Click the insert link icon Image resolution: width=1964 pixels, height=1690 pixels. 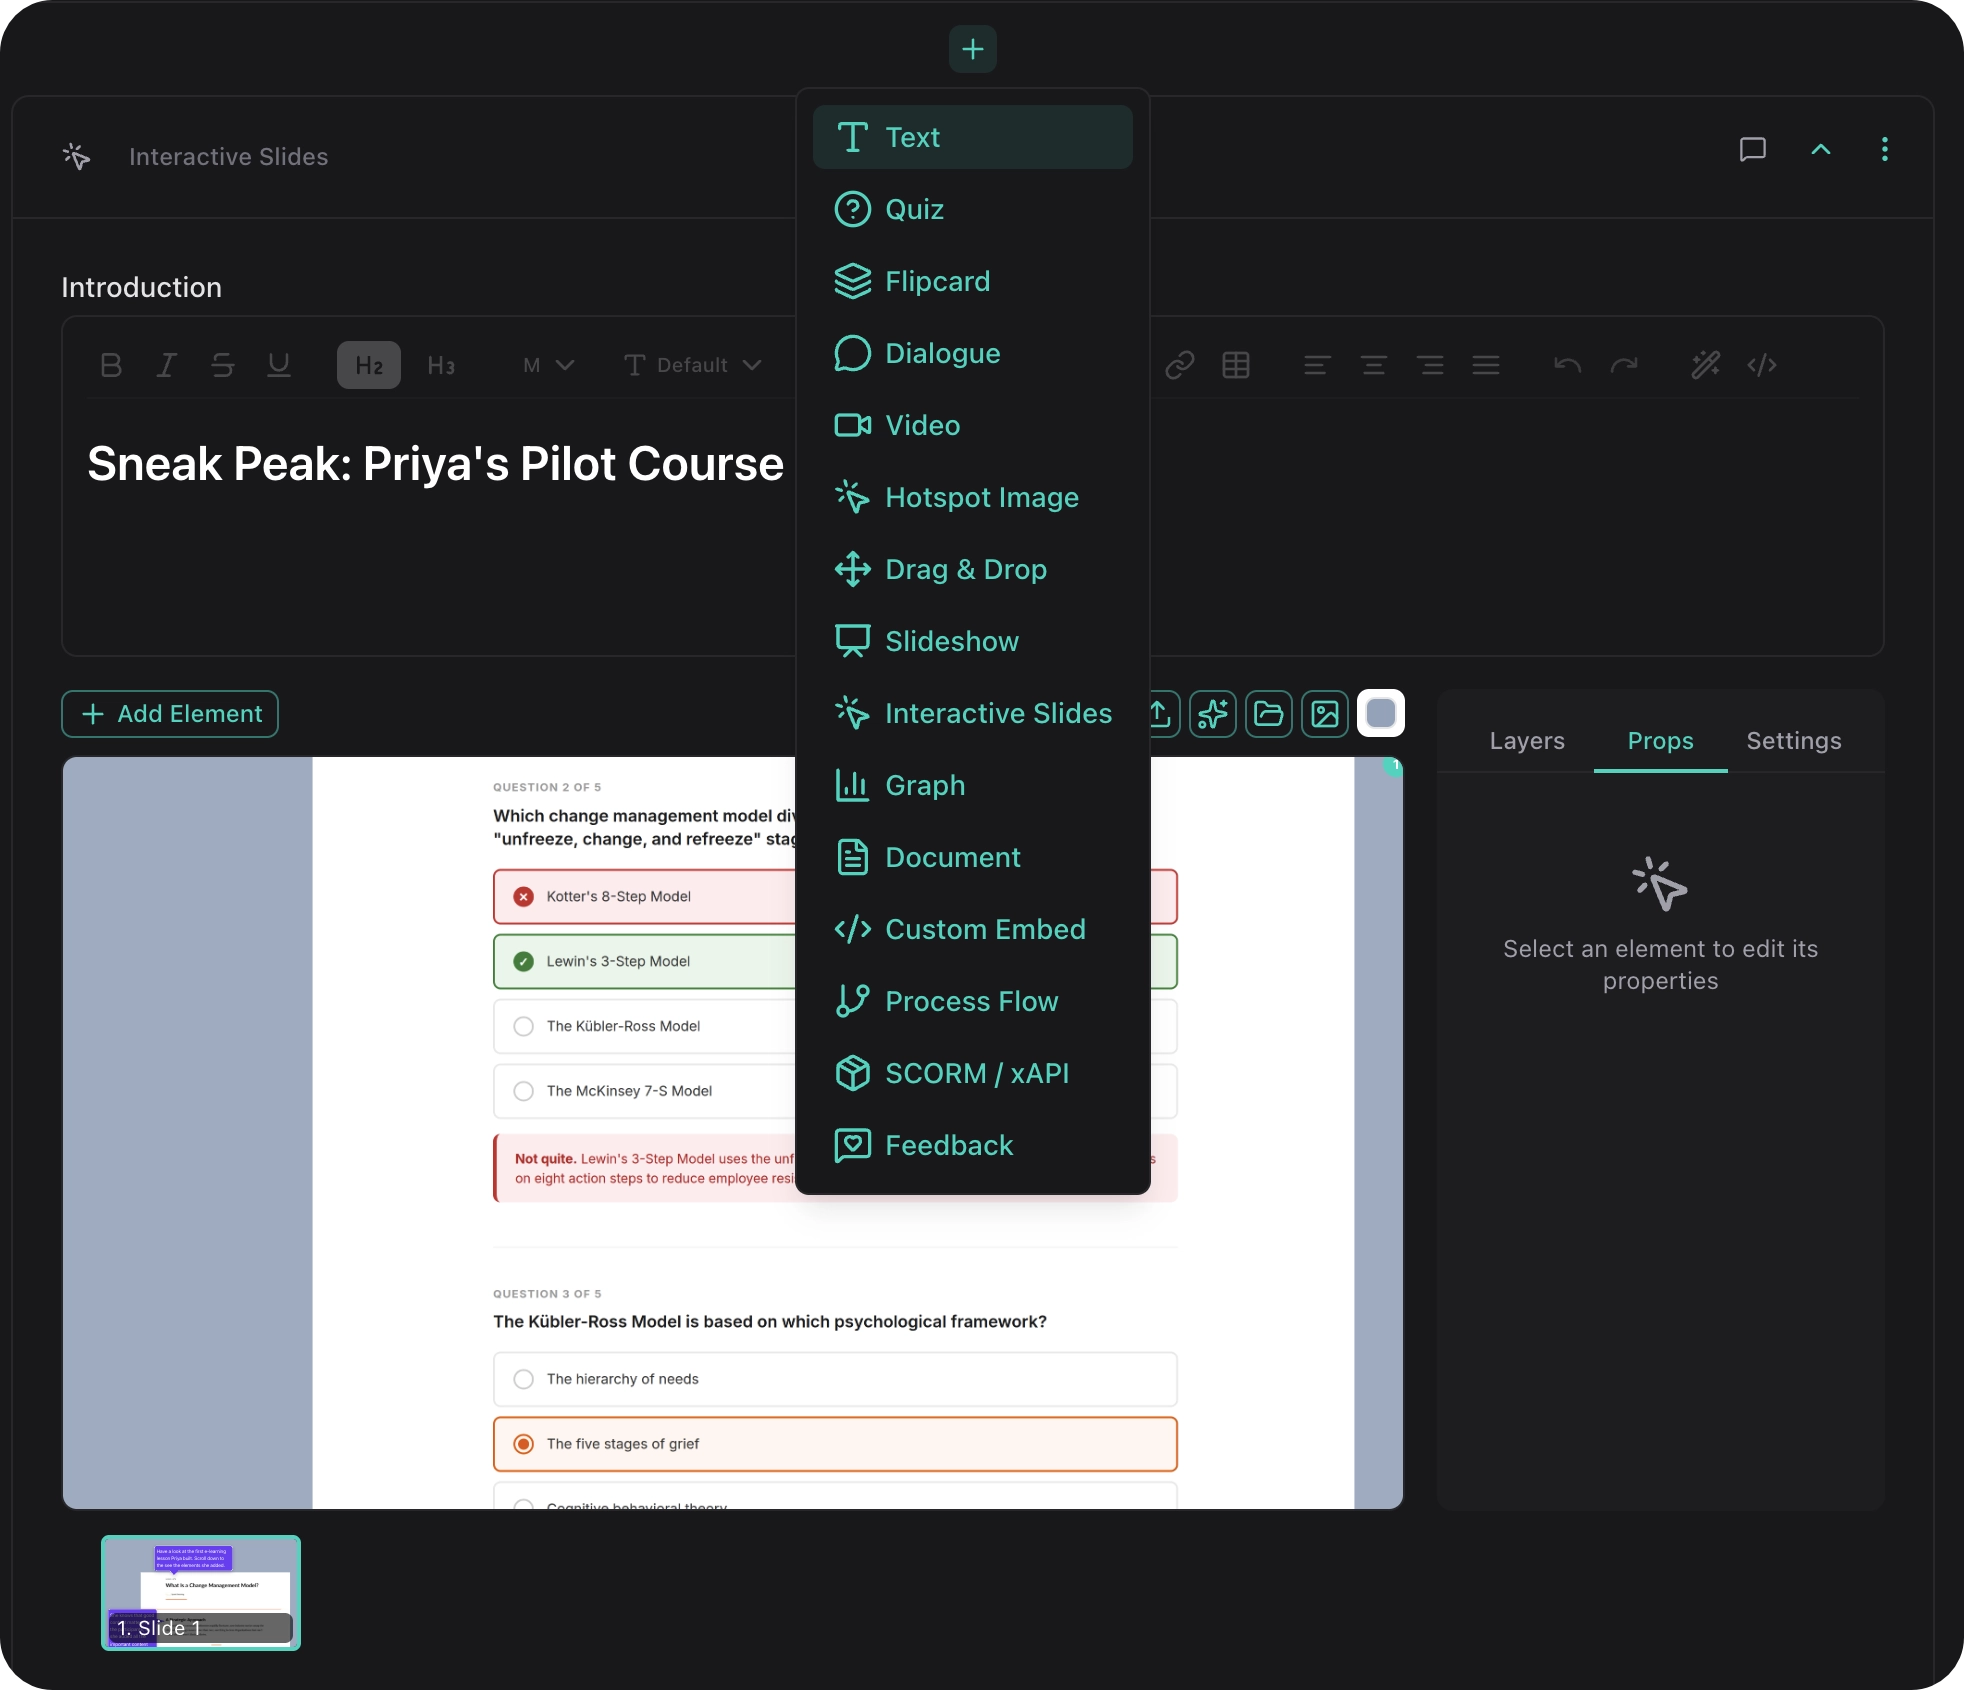click(x=1180, y=365)
